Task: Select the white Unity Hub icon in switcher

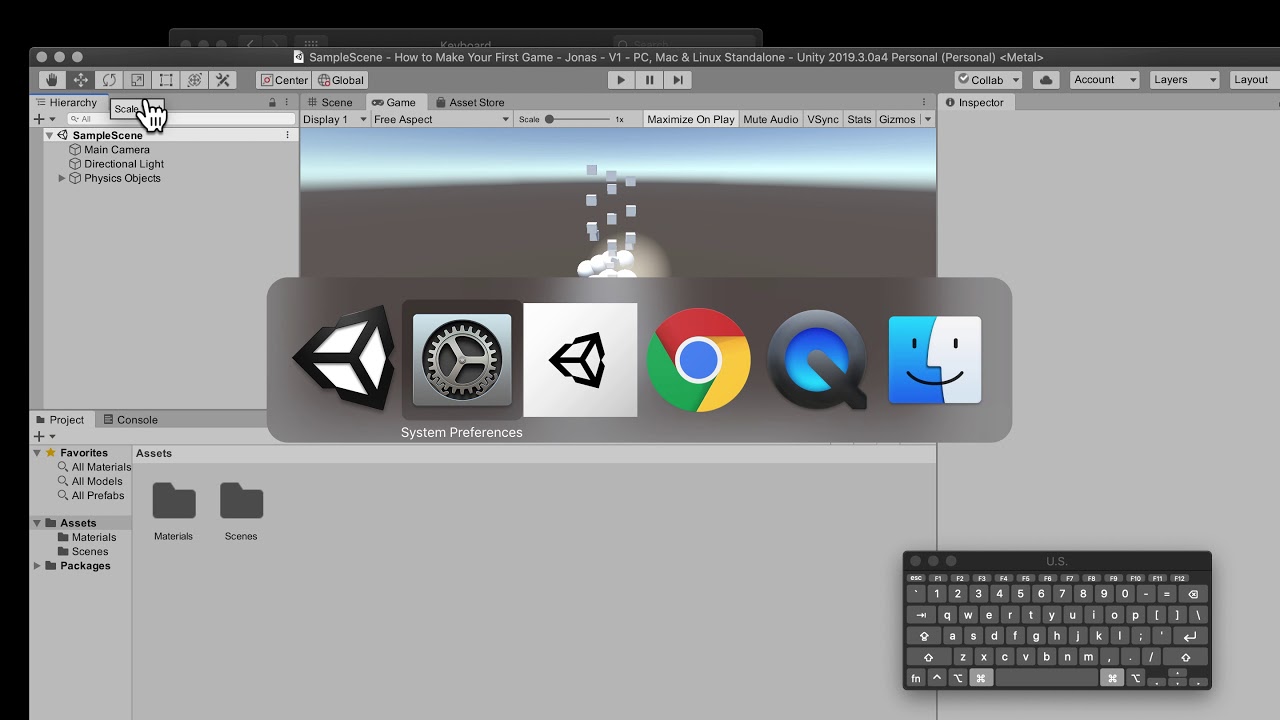Action: pyautogui.click(x=580, y=360)
